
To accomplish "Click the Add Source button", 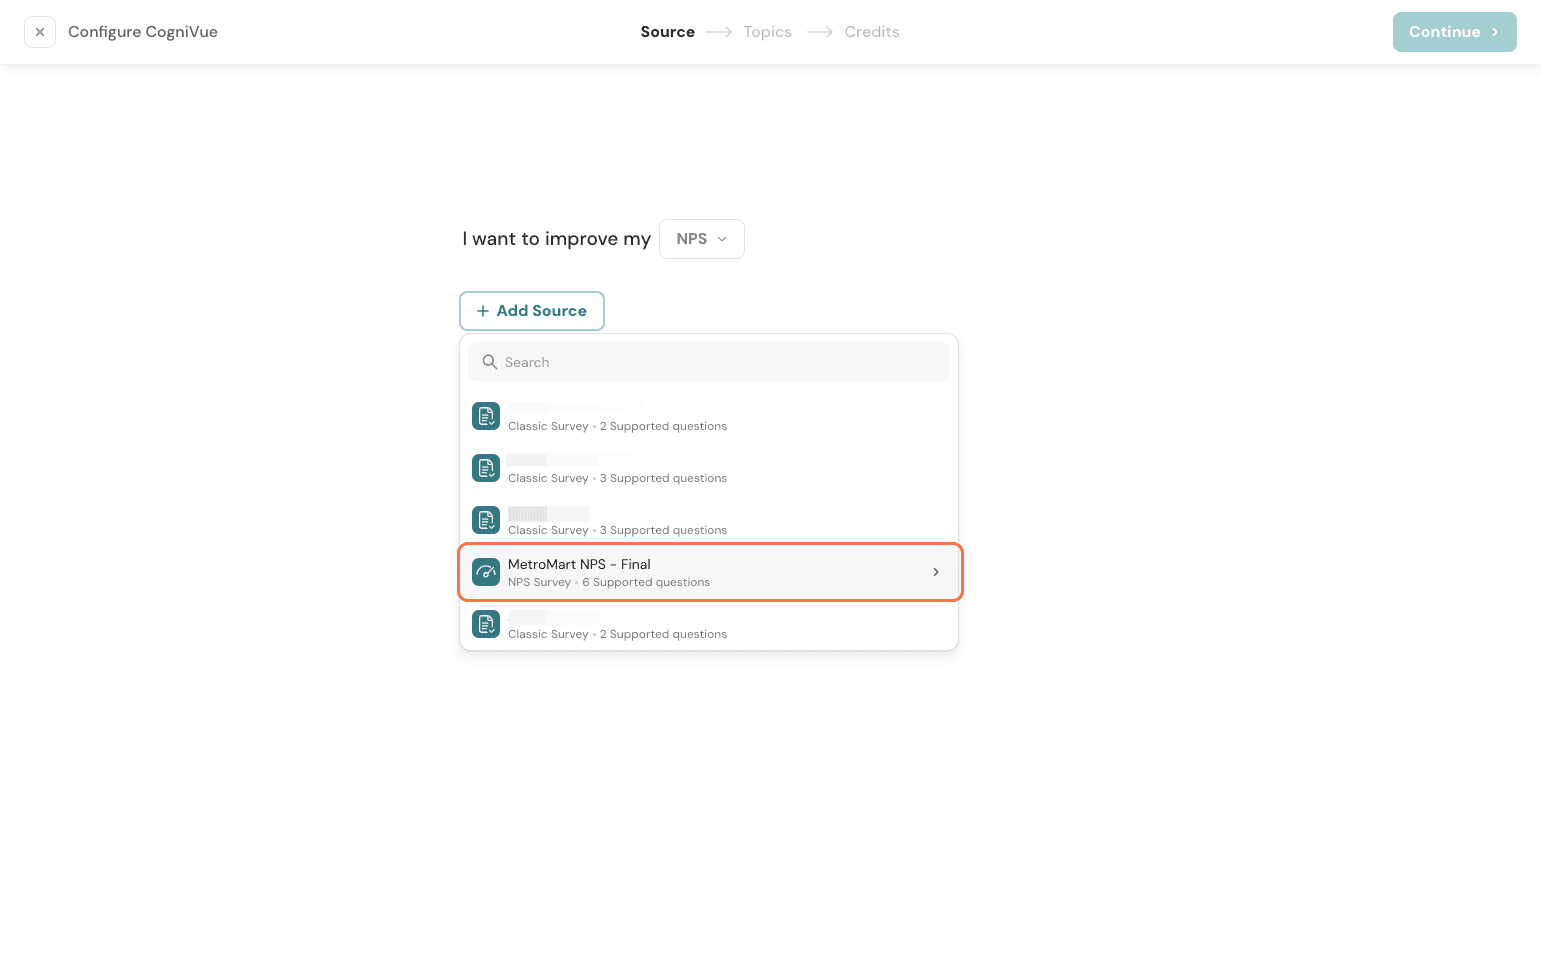I will pyautogui.click(x=532, y=311).
